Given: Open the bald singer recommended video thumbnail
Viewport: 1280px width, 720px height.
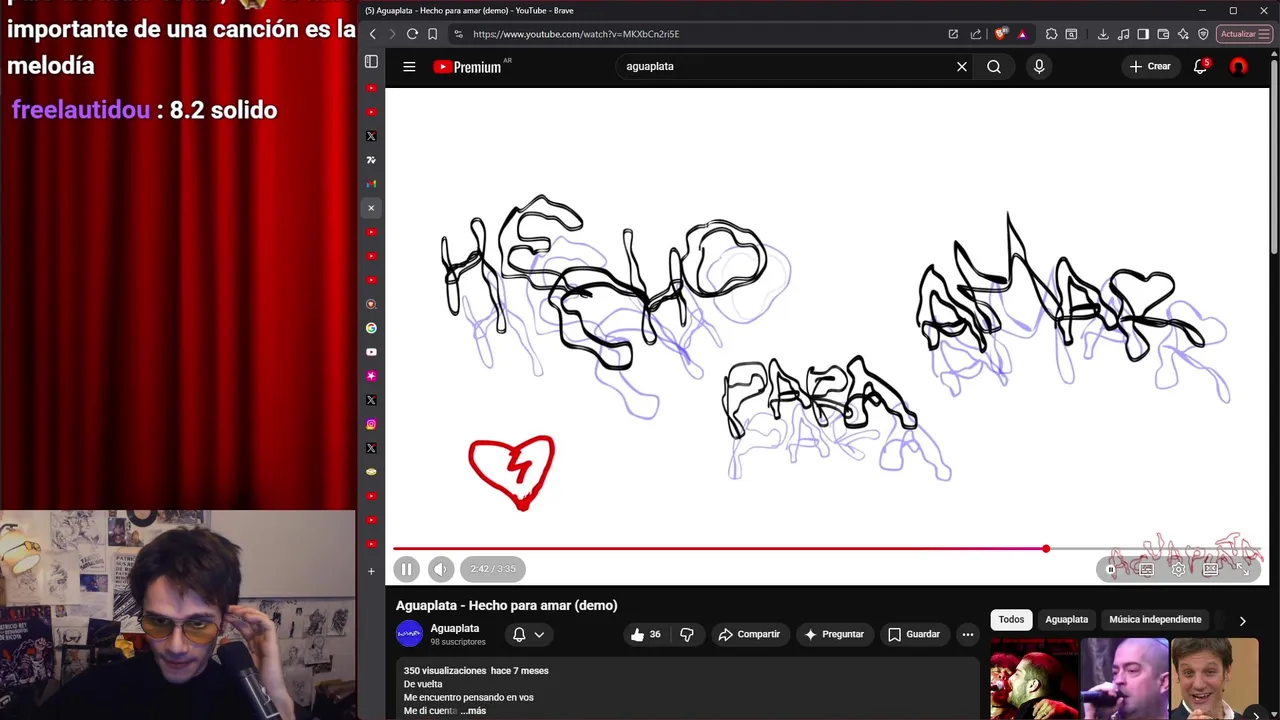Looking at the screenshot, I should tap(1124, 679).
